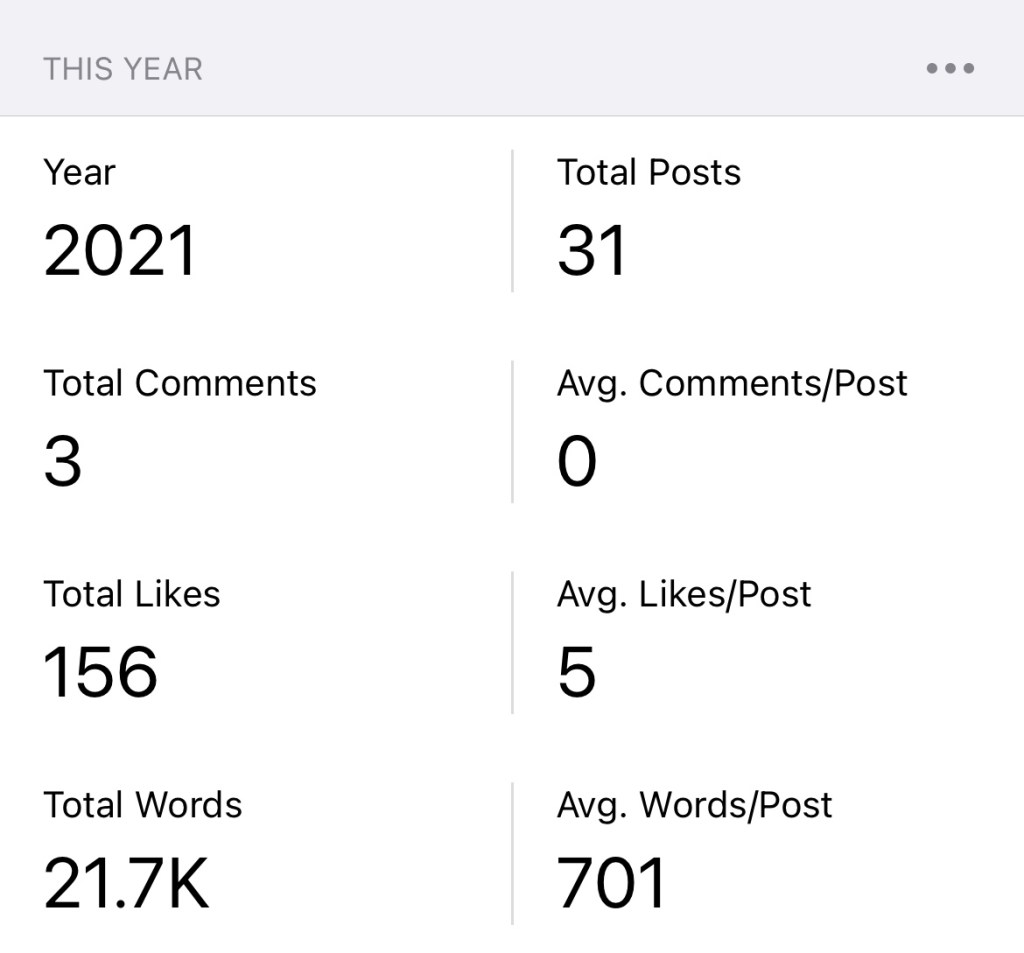Tap the Avg. Words/Post value 701
Image resolution: width=1024 pixels, height=953 pixels.
611,883
